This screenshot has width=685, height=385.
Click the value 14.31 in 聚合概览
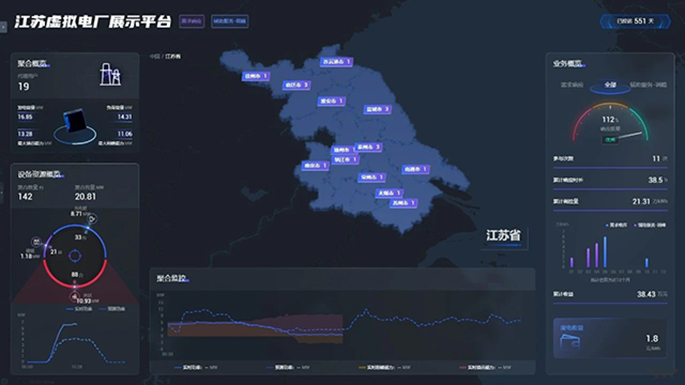pyautogui.click(x=125, y=117)
